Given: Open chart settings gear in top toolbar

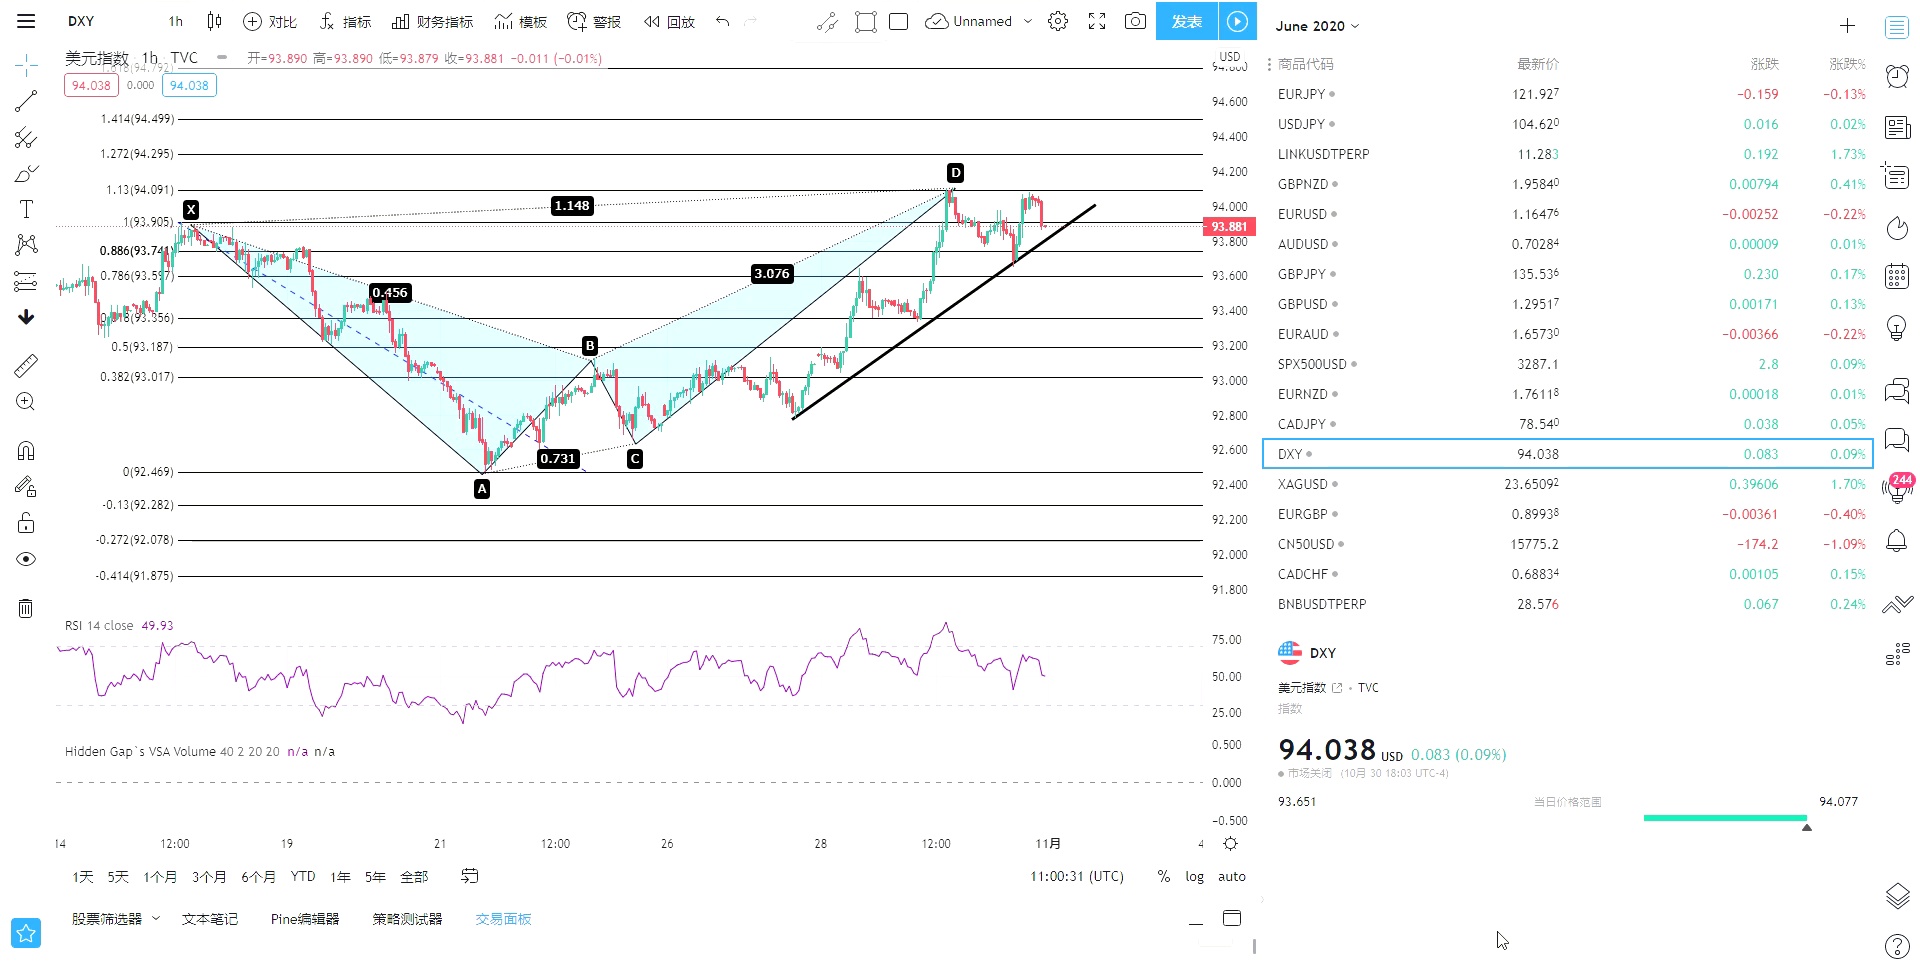Looking at the screenshot, I should [x=1058, y=21].
